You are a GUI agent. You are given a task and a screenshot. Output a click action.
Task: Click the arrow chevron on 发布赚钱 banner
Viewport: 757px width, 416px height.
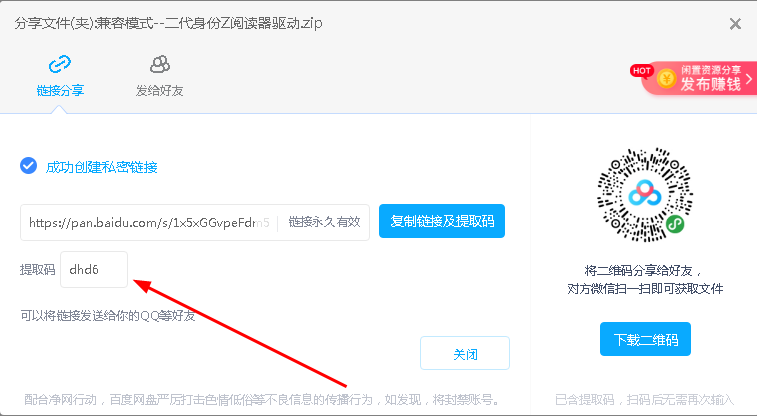click(x=749, y=78)
